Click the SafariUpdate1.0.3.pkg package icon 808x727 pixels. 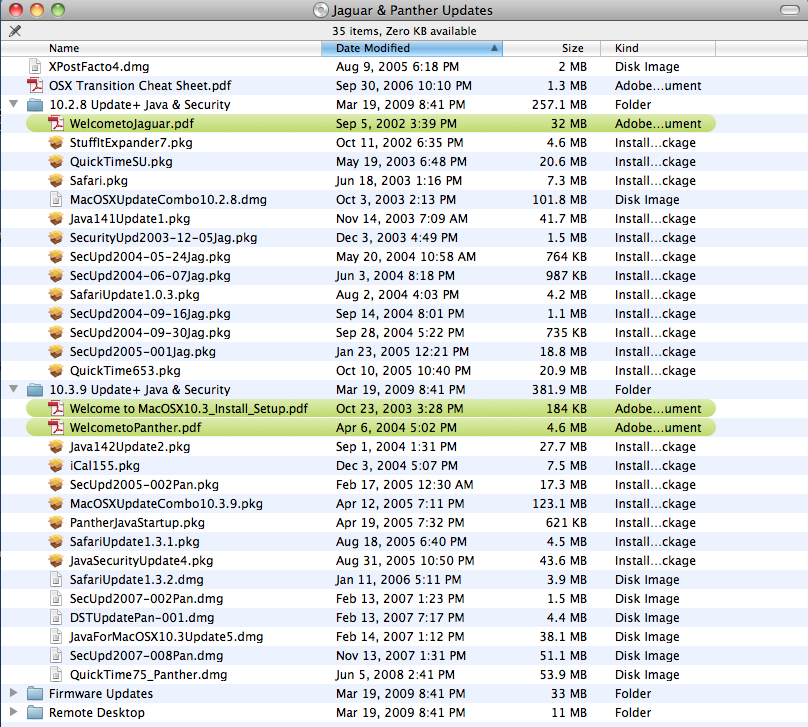click(x=56, y=295)
